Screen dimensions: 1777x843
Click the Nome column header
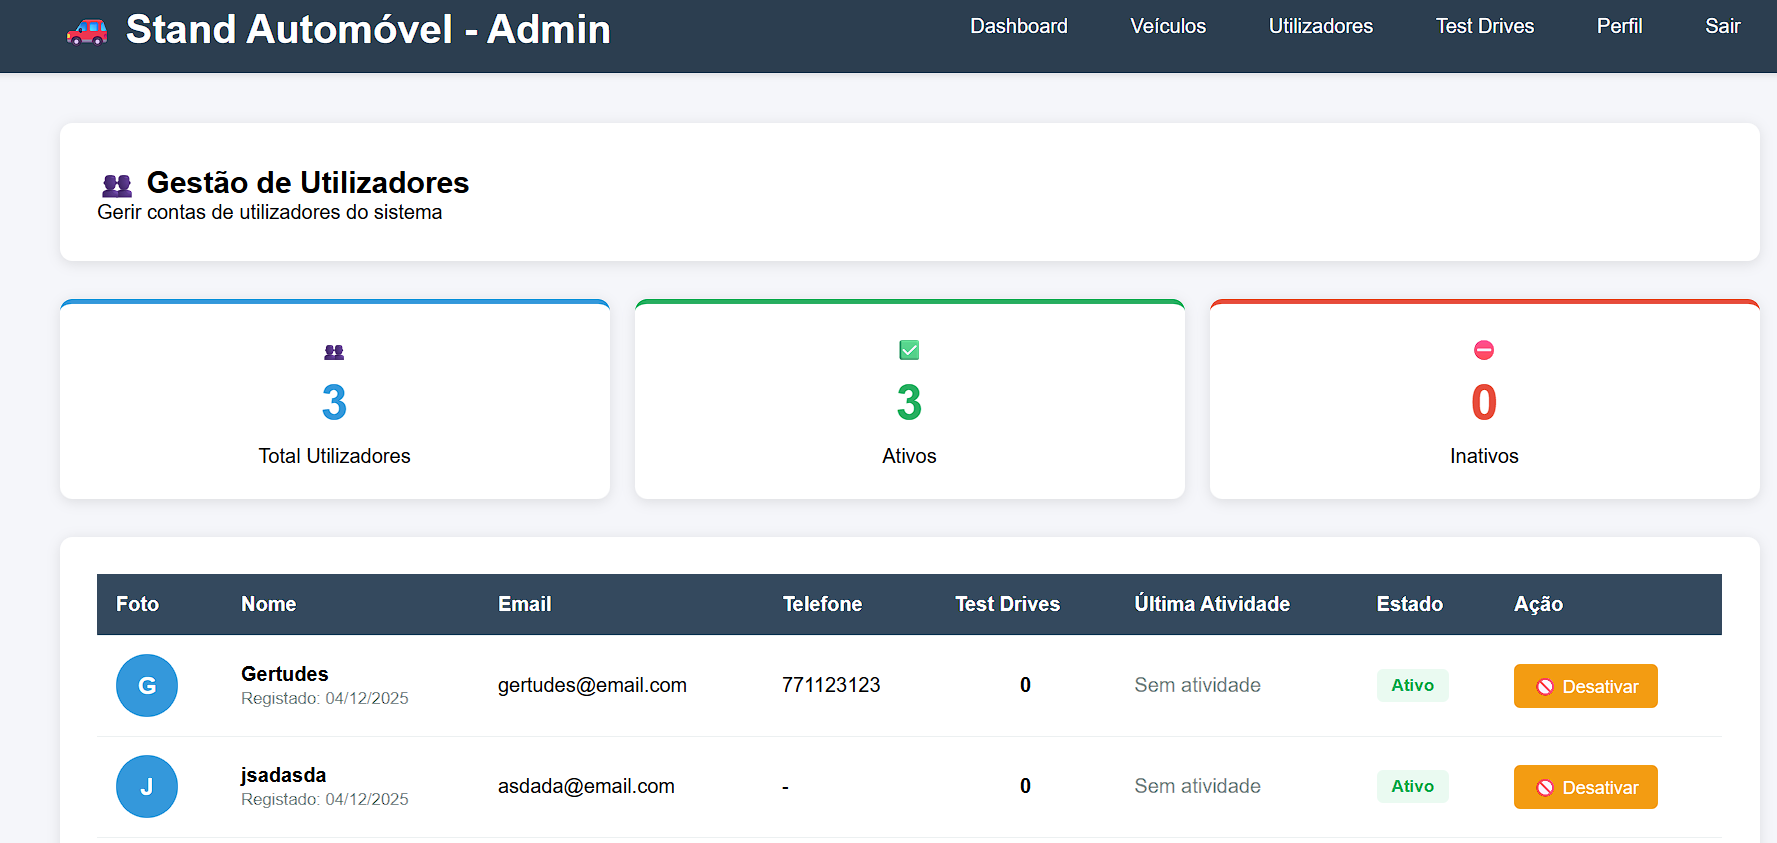click(x=268, y=604)
